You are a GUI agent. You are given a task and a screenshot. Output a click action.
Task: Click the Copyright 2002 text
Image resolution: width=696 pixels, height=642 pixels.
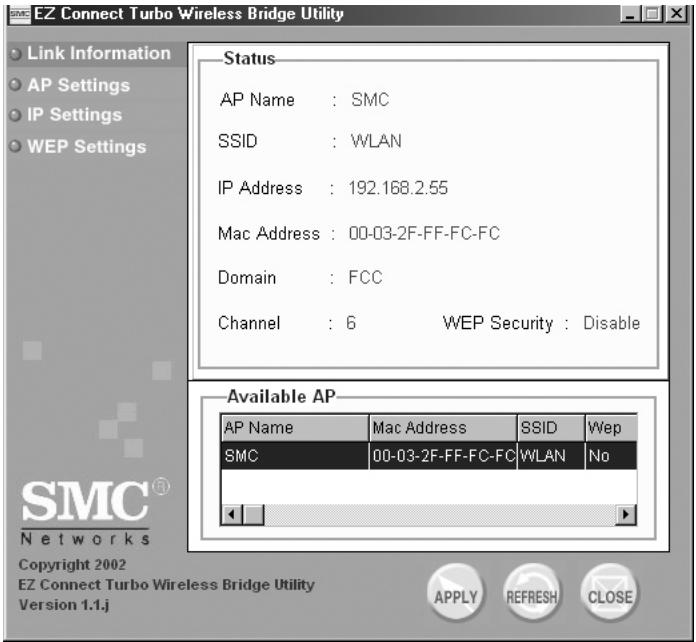tap(72, 565)
